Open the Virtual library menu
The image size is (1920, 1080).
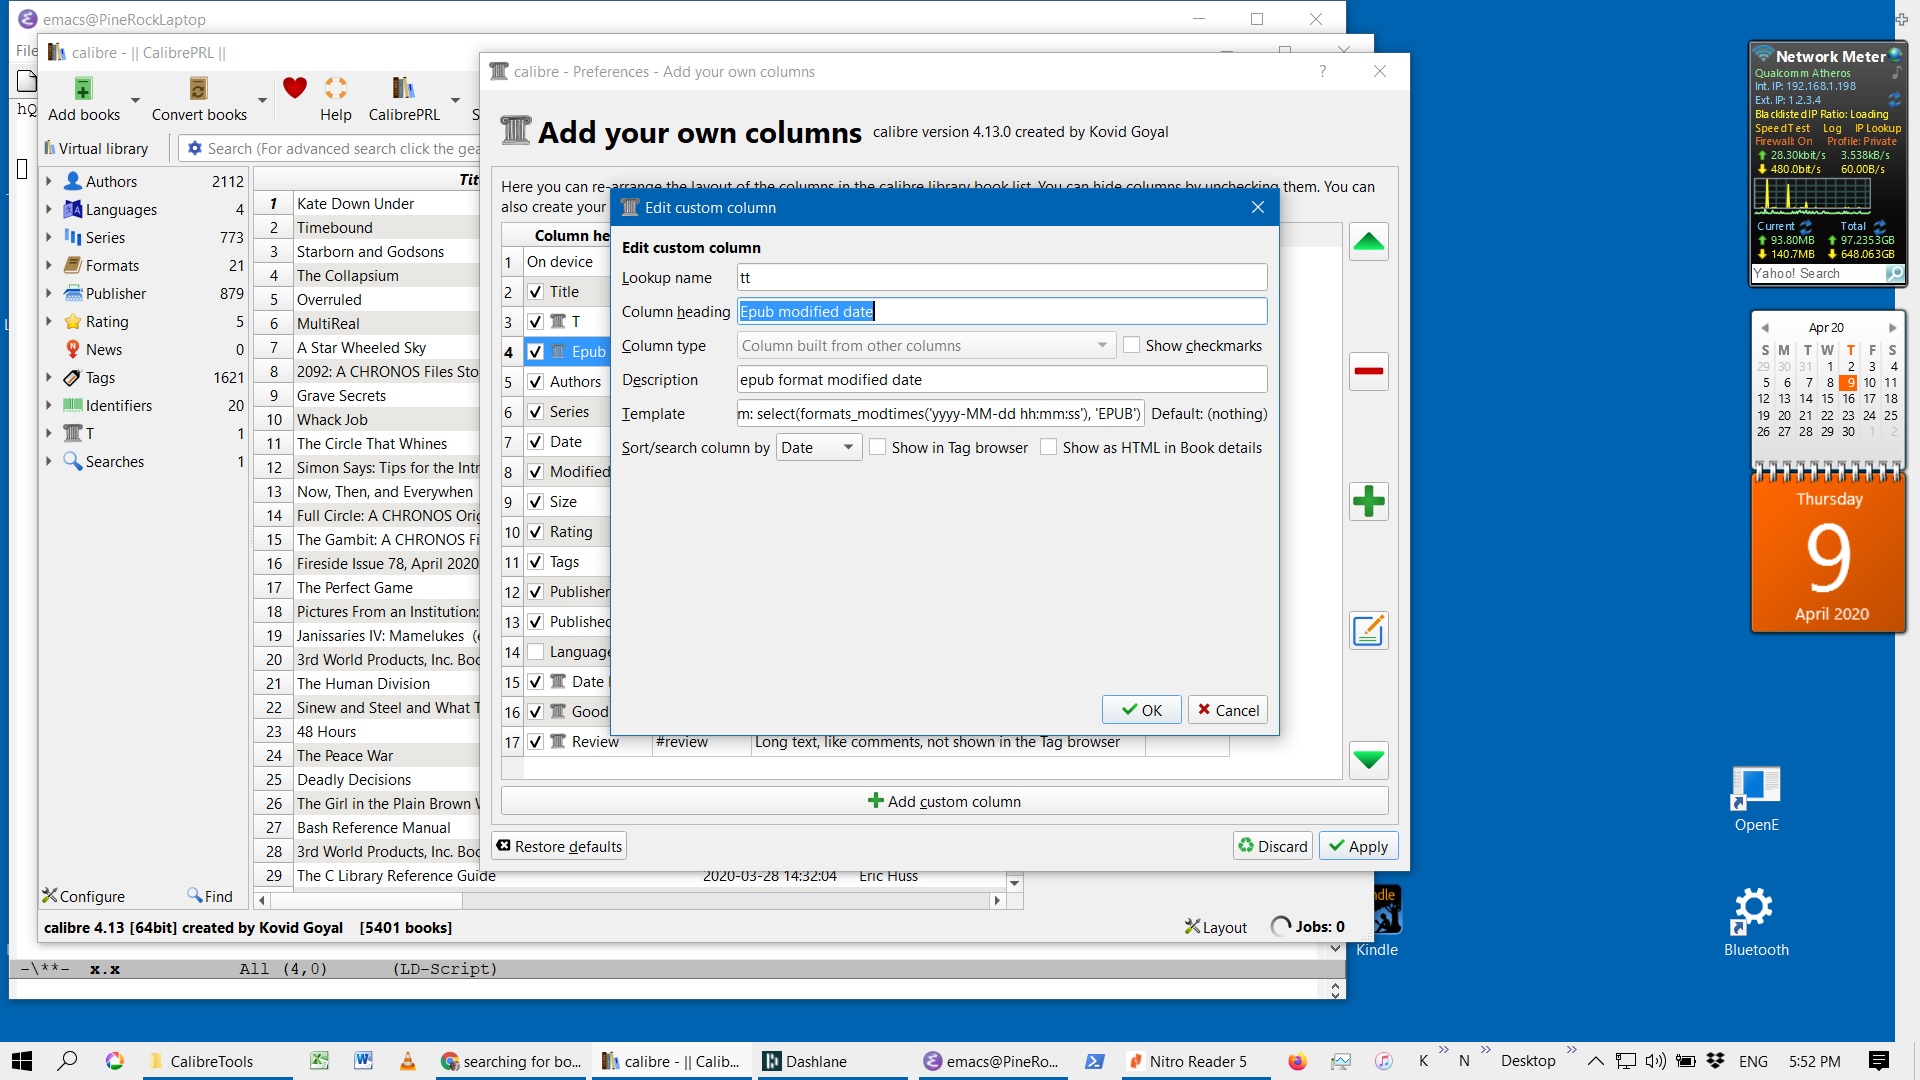tap(96, 148)
